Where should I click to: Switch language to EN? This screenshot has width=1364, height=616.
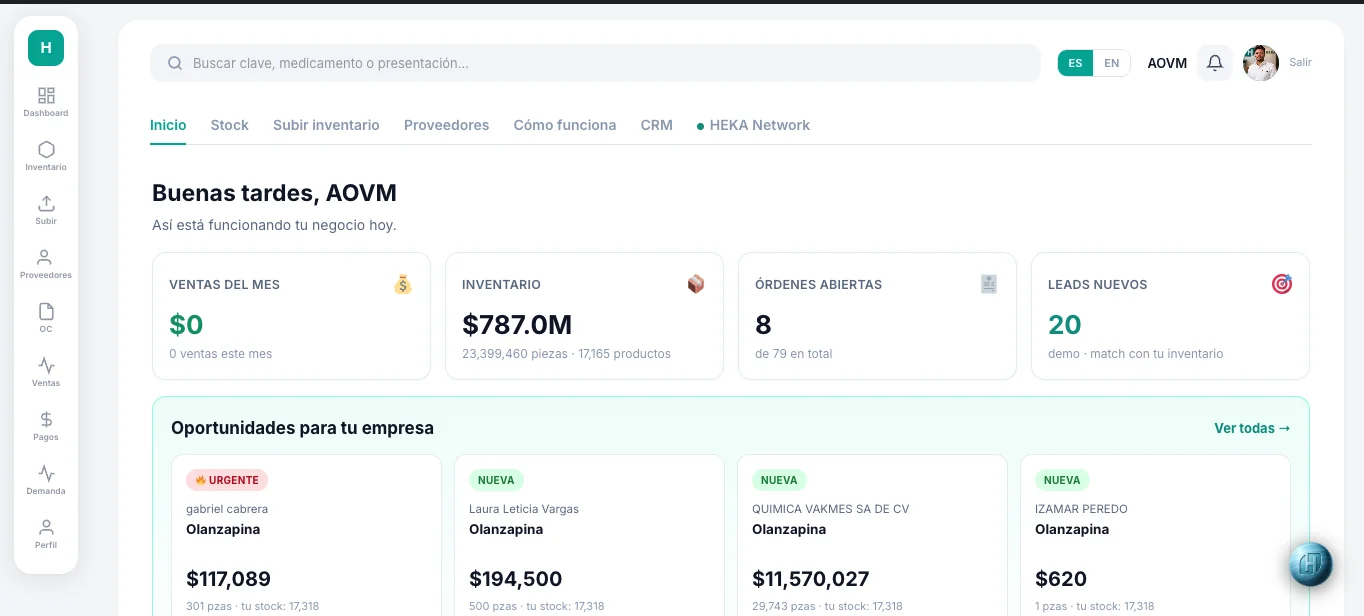[1111, 63]
